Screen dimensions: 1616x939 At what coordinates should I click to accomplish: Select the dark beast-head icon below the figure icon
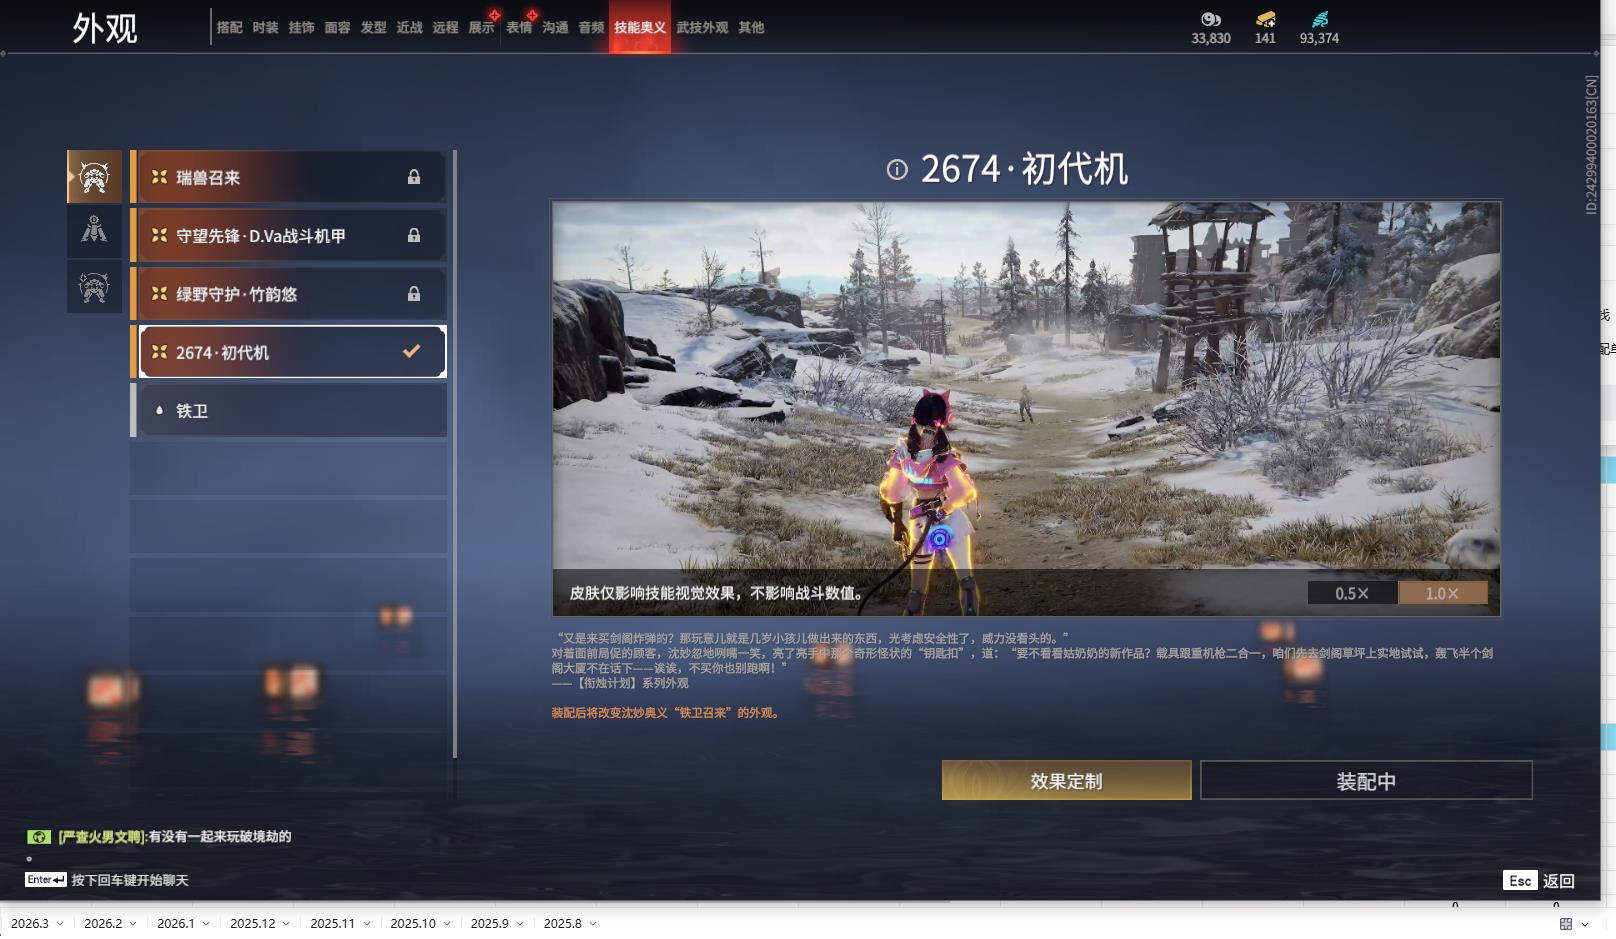coord(94,287)
